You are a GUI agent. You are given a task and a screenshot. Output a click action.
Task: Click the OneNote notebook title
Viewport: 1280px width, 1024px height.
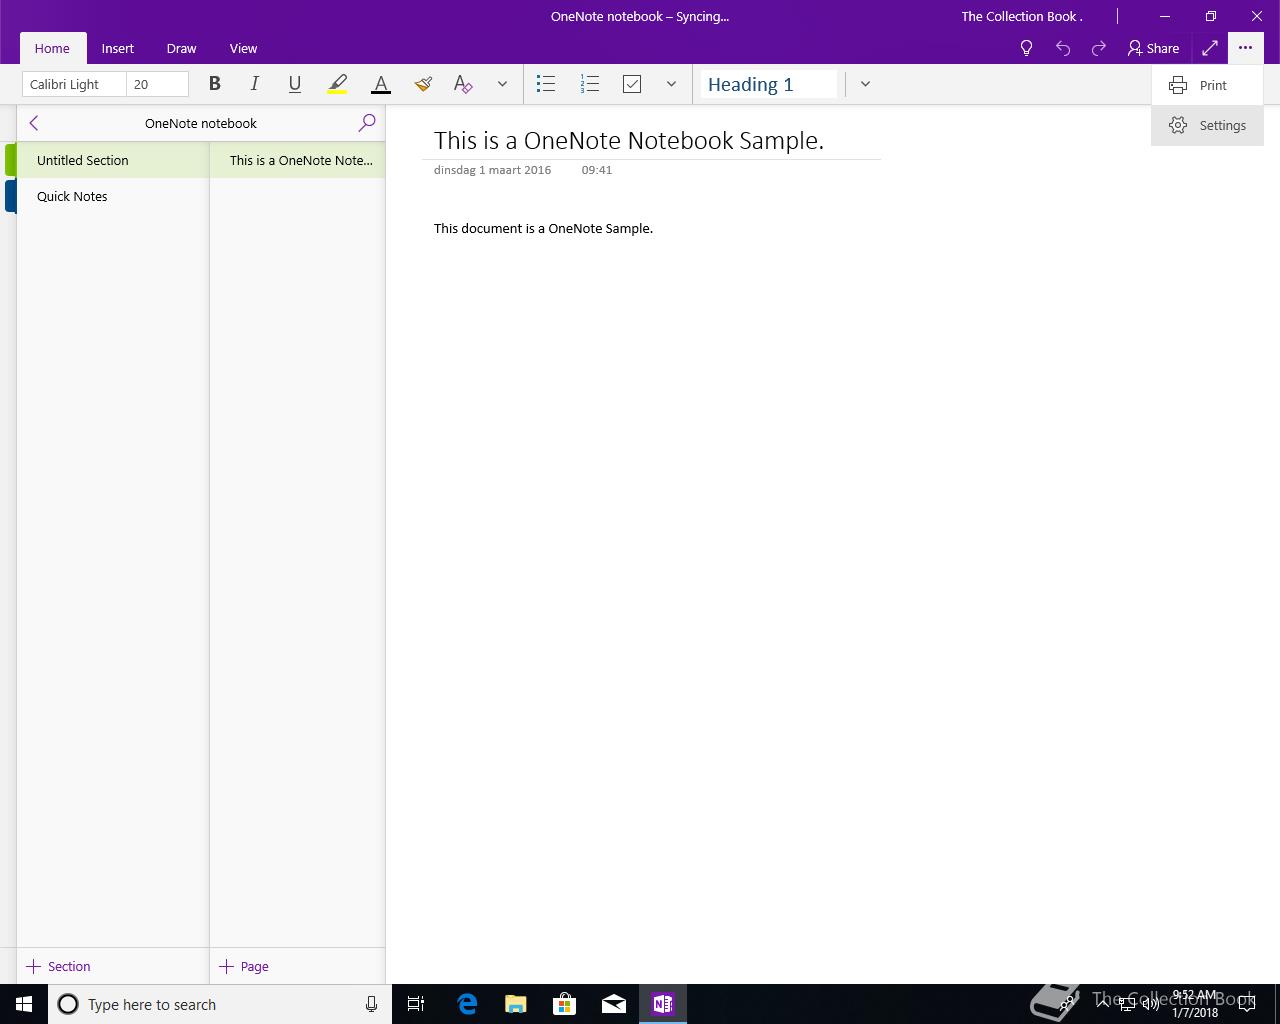pyautogui.click(x=201, y=123)
